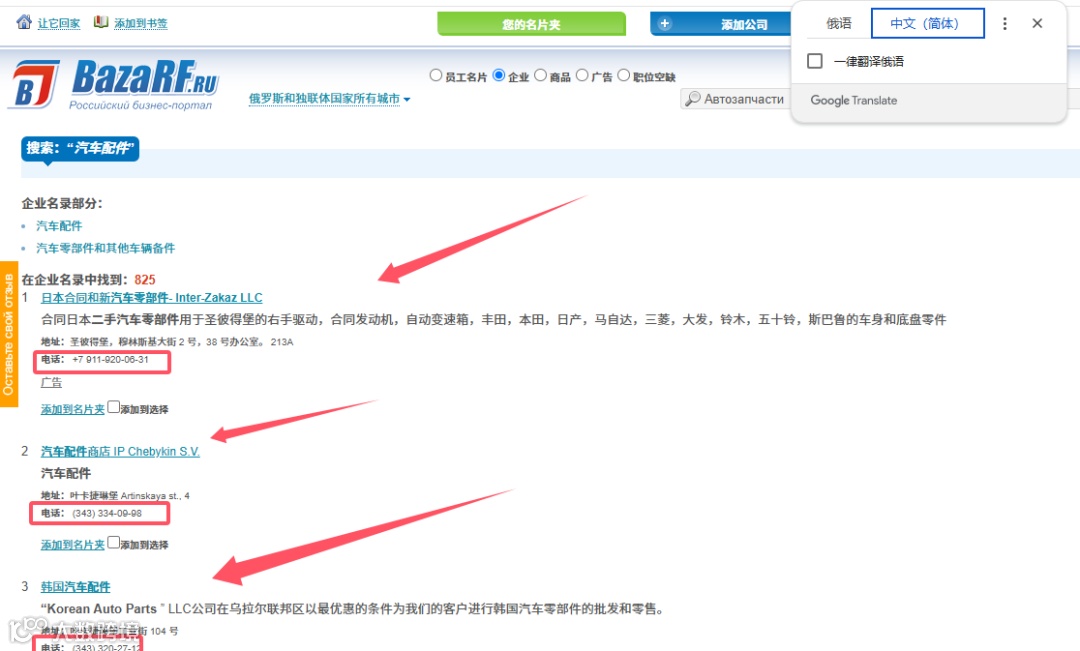Click the bookmark book icon
This screenshot has width=1080, height=651.
coord(101,22)
